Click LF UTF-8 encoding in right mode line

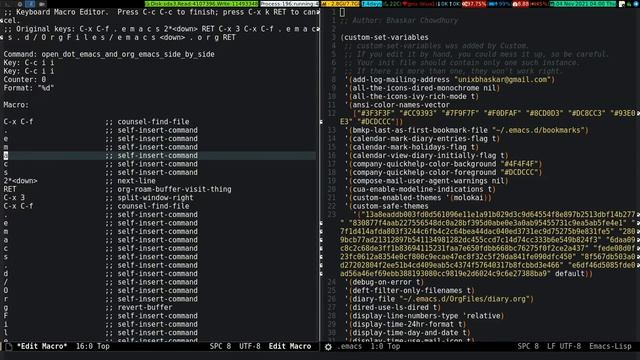(564, 347)
